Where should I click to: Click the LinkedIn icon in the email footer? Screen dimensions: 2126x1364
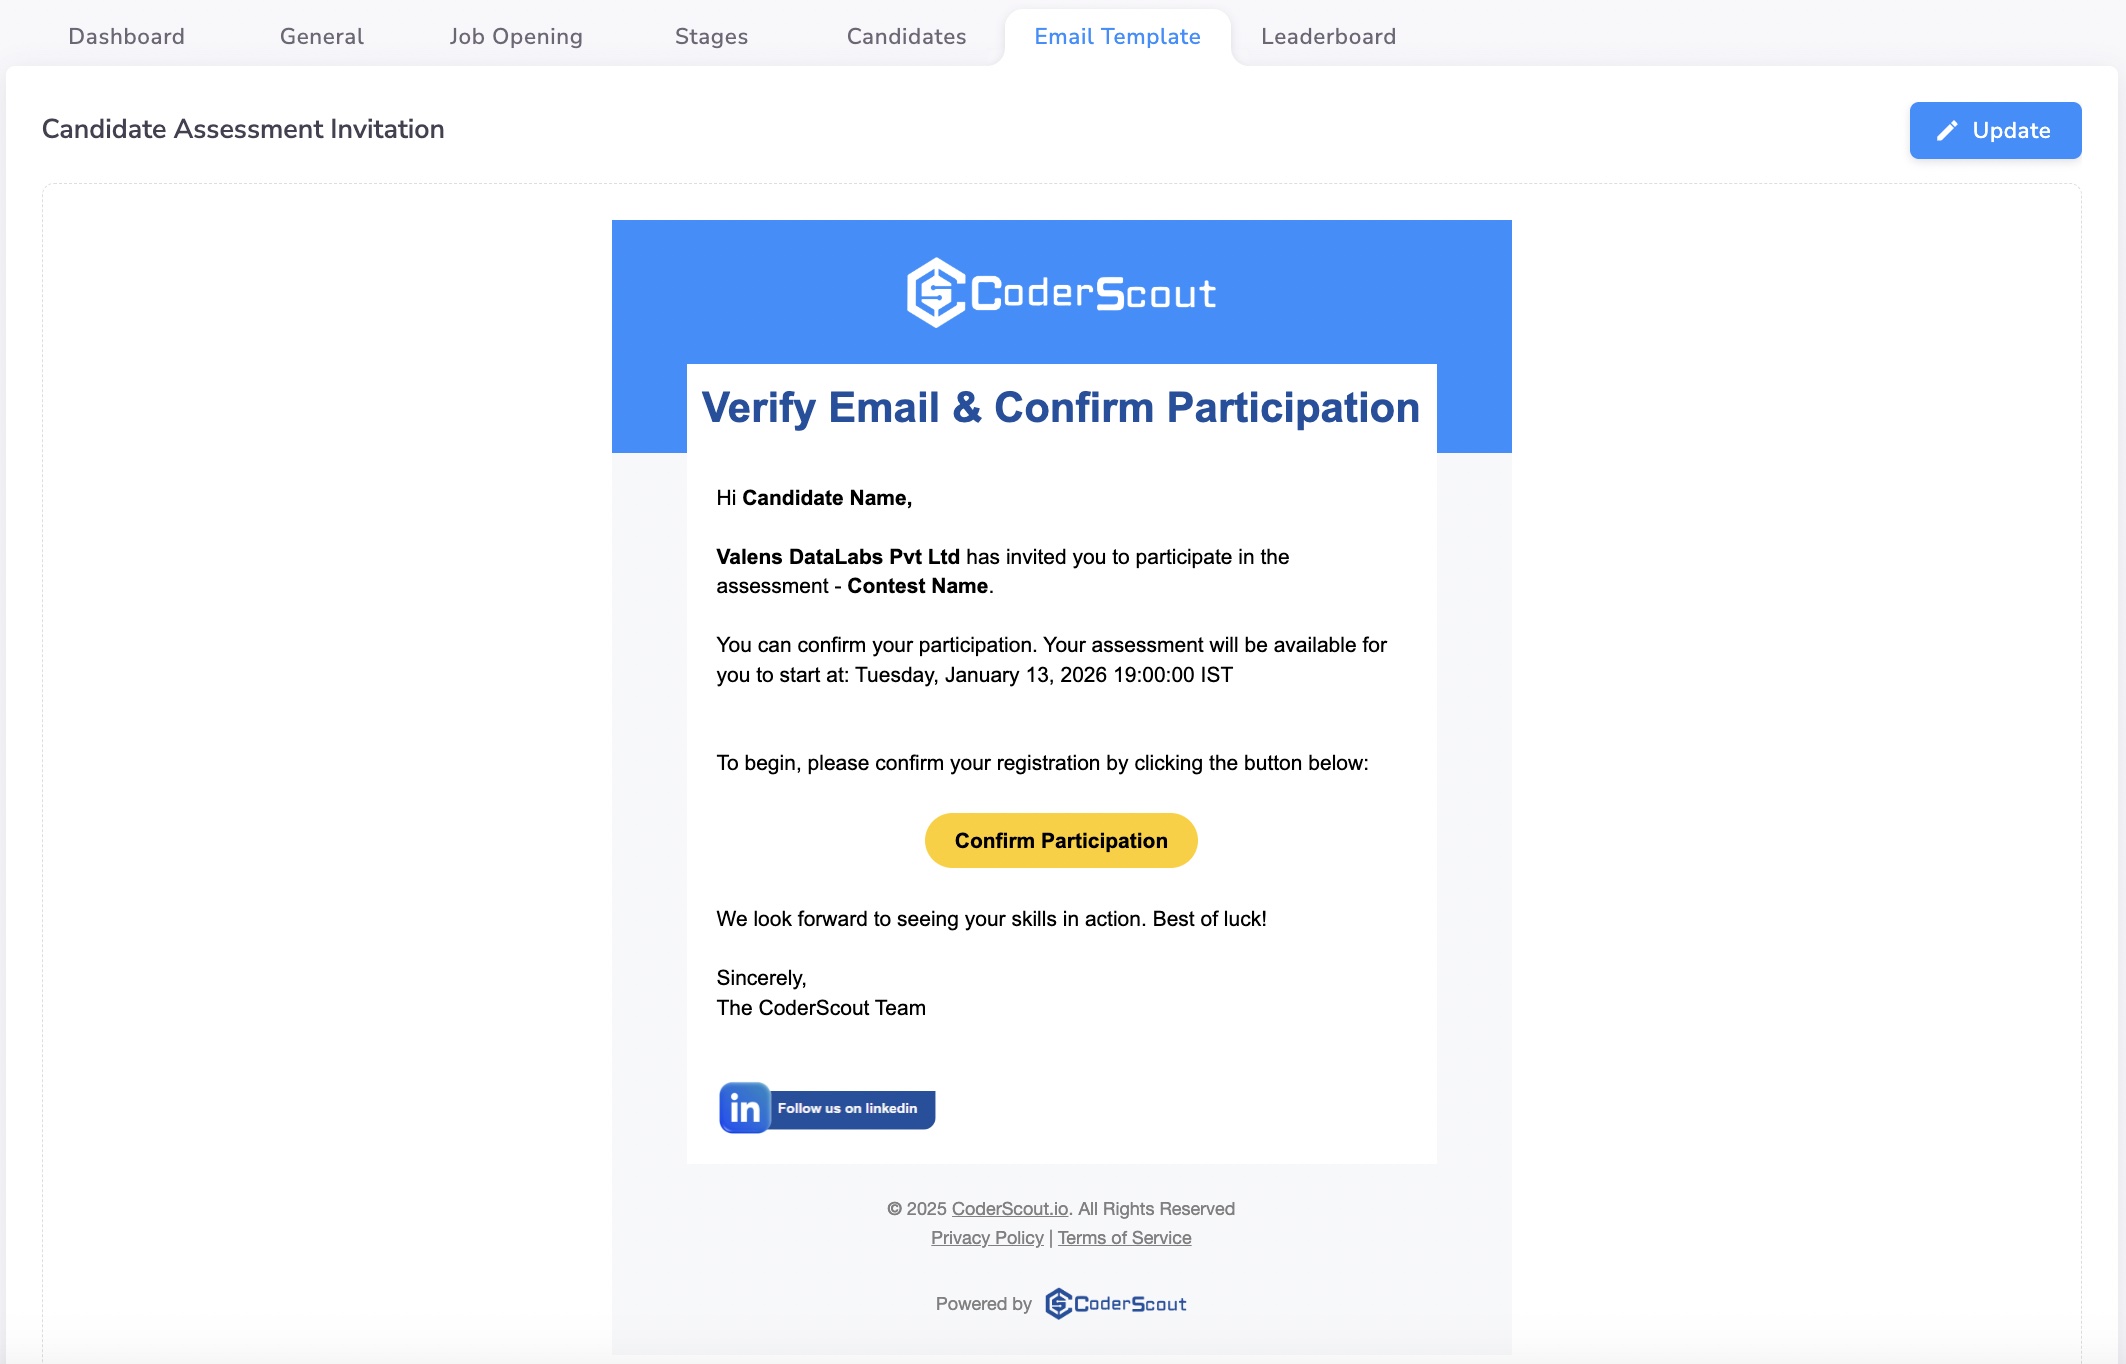[744, 1108]
